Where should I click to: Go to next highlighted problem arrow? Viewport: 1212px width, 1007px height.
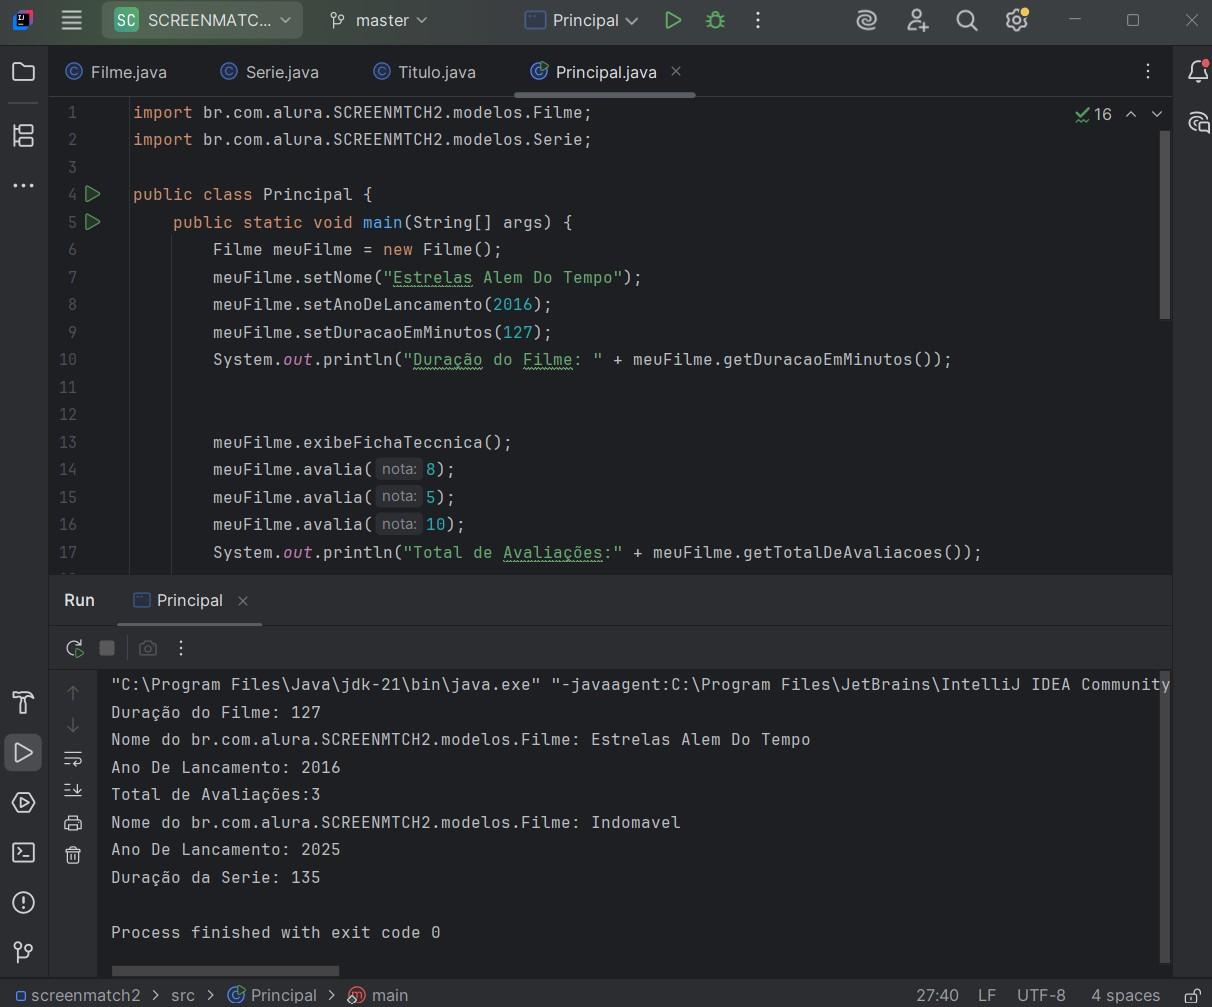[1157, 114]
